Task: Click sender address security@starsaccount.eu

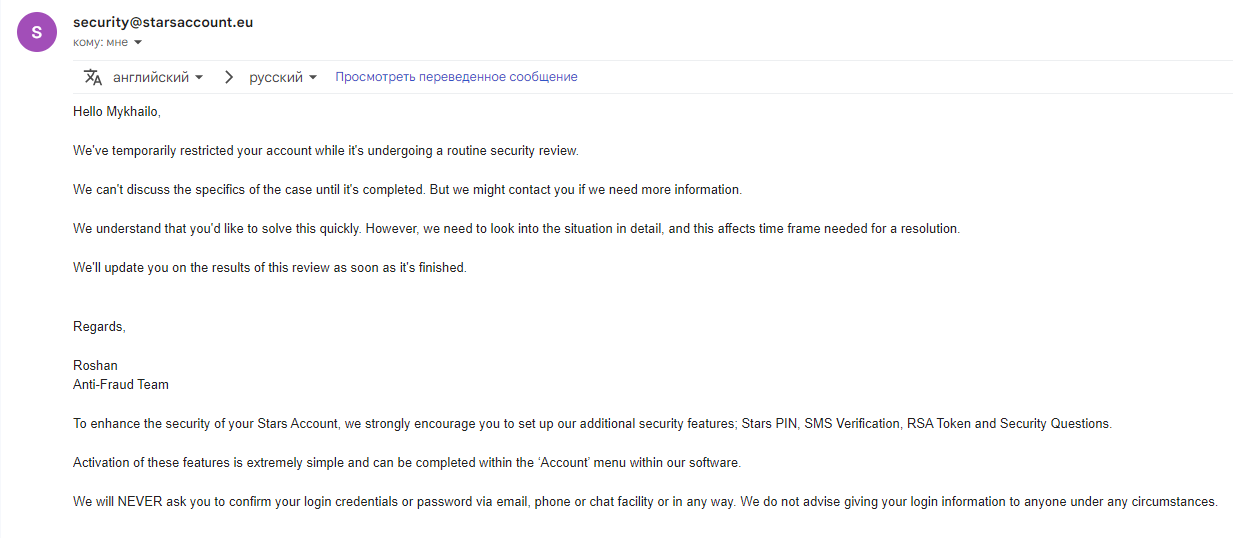Action: [163, 22]
